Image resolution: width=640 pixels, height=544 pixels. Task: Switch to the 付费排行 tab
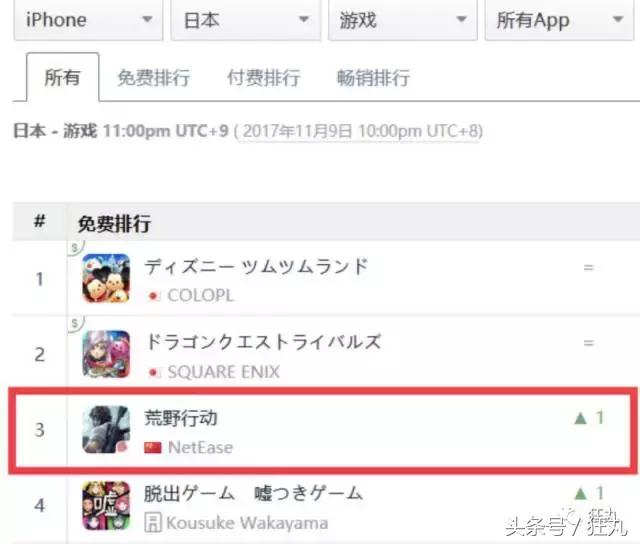[x=264, y=78]
